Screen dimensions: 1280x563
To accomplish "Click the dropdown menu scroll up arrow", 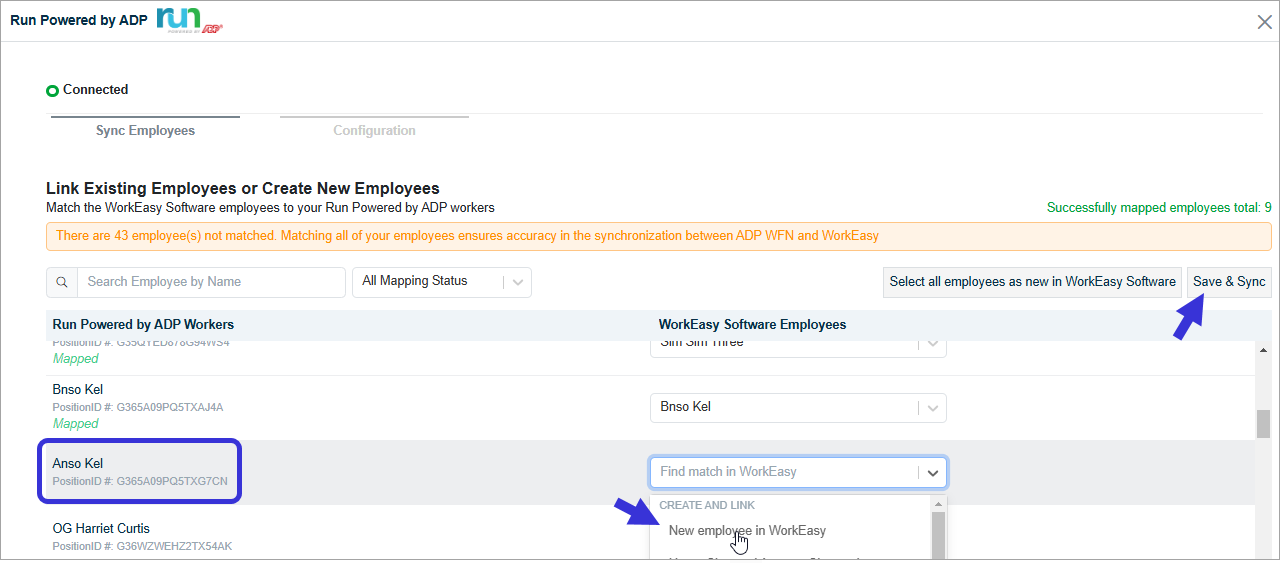I will point(938,505).
